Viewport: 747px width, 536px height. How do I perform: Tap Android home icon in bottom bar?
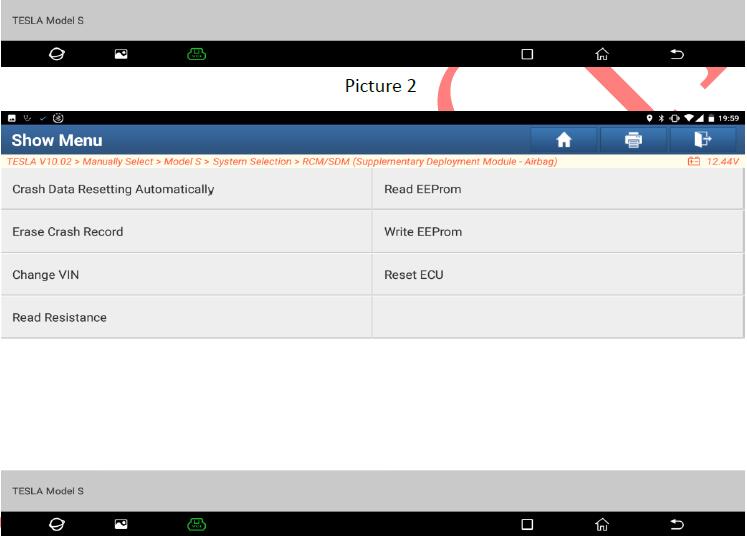click(x=602, y=524)
